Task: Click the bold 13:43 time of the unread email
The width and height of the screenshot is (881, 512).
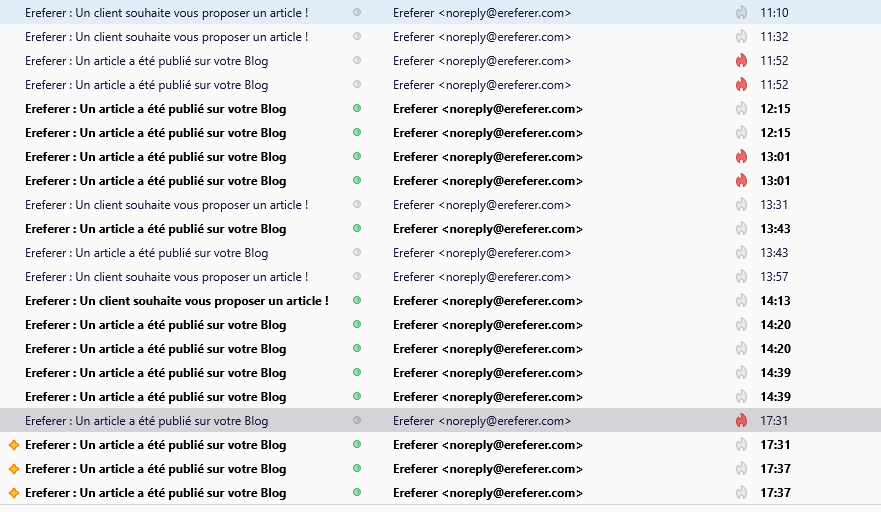Action: coord(775,229)
